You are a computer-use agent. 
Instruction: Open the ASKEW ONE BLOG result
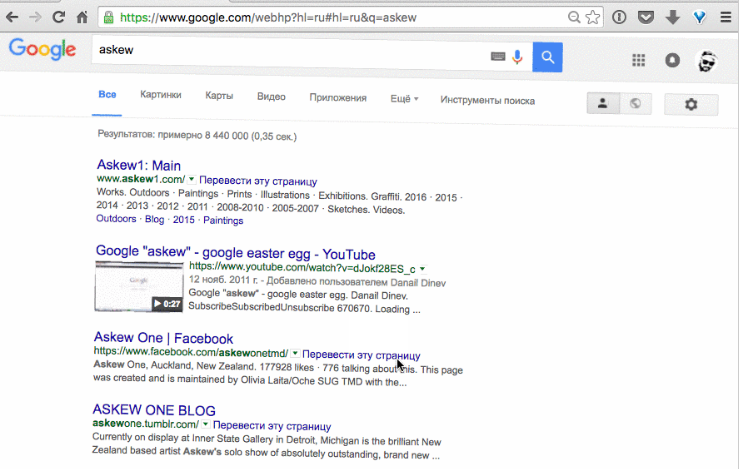(x=154, y=410)
